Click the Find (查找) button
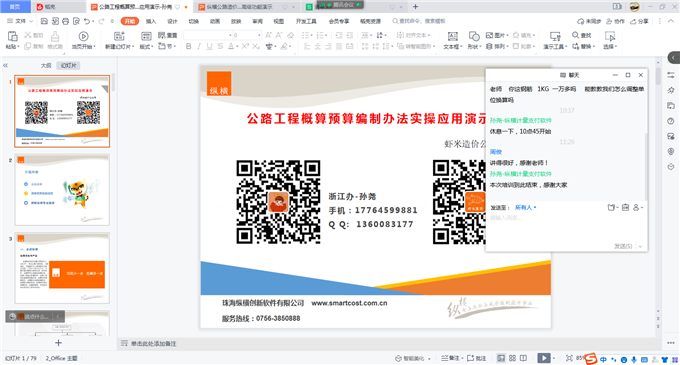 click(x=582, y=35)
